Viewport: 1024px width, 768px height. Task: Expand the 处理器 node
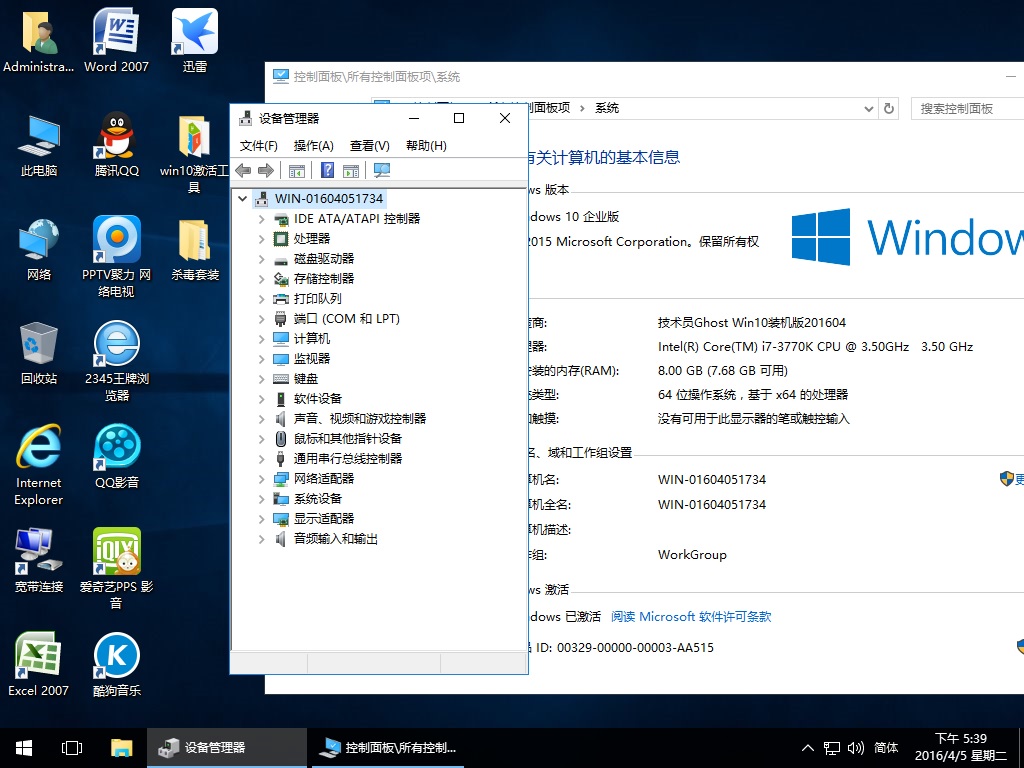[x=261, y=239]
